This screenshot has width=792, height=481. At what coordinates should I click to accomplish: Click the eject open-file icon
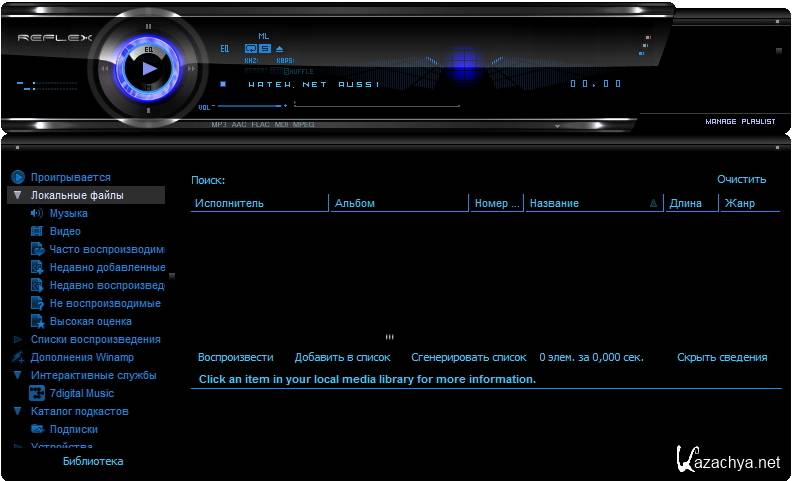pos(280,48)
